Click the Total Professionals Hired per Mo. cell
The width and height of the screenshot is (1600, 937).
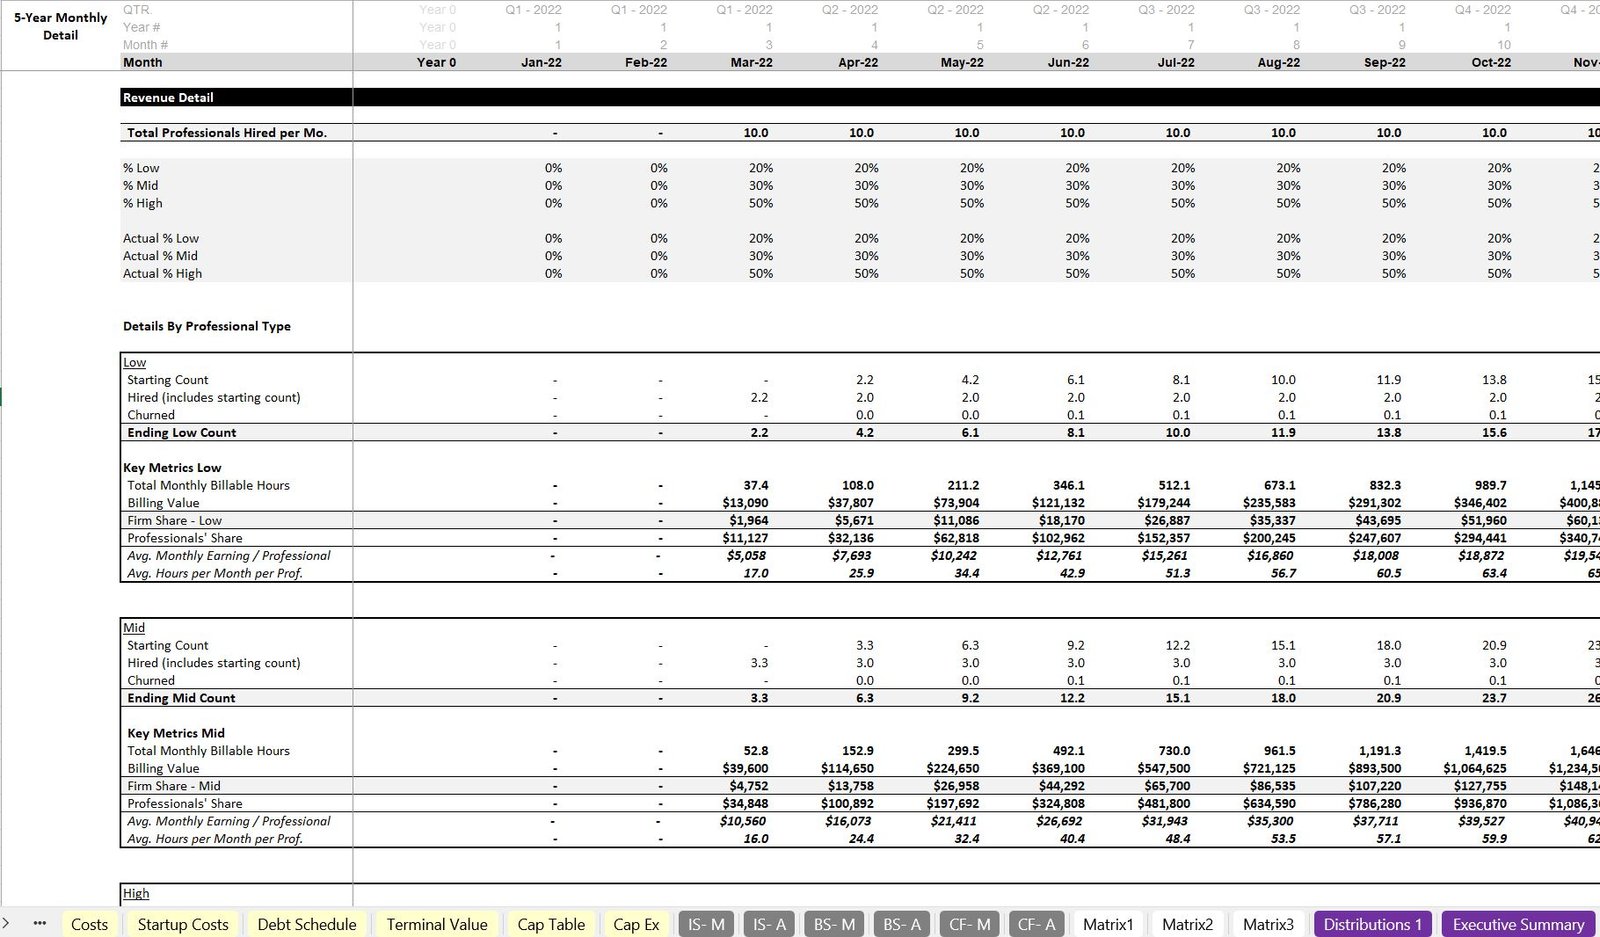coord(227,133)
